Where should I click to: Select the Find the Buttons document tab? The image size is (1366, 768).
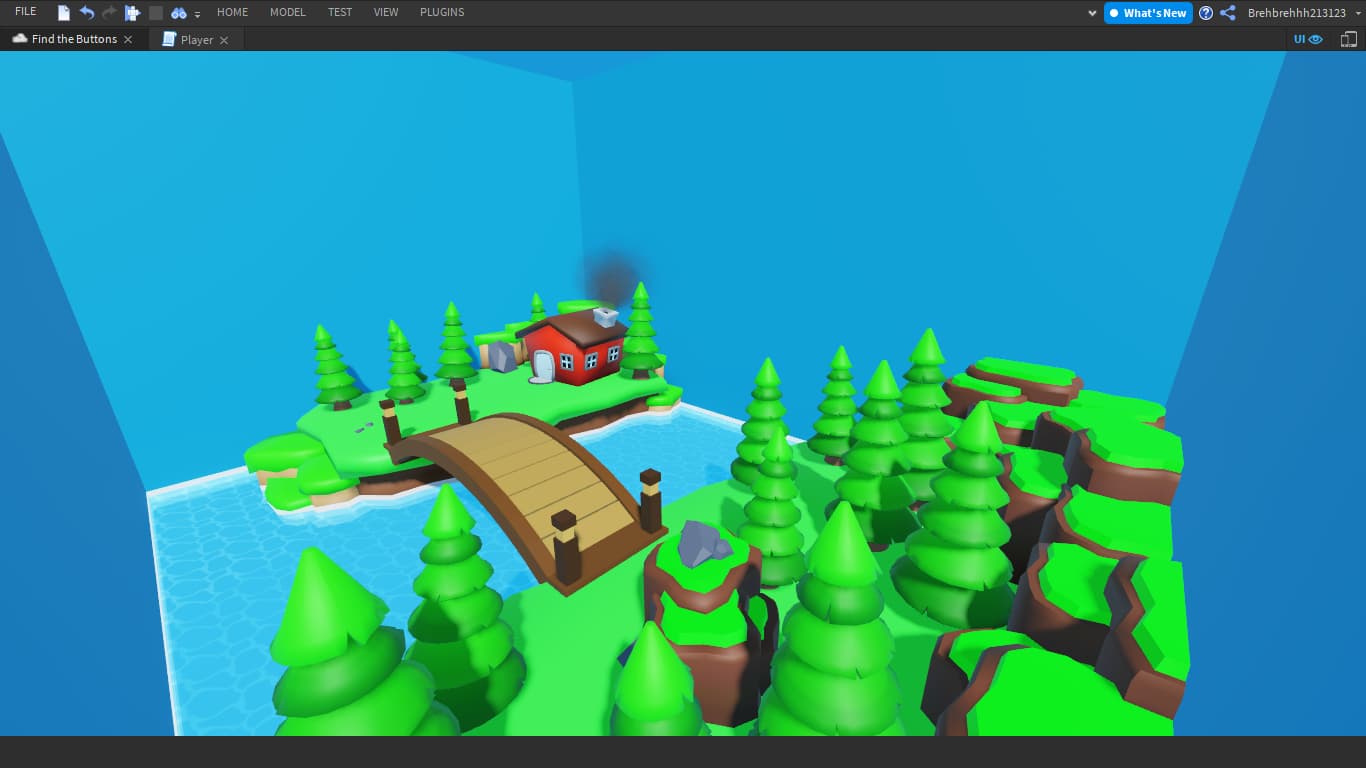click(74, 39)
